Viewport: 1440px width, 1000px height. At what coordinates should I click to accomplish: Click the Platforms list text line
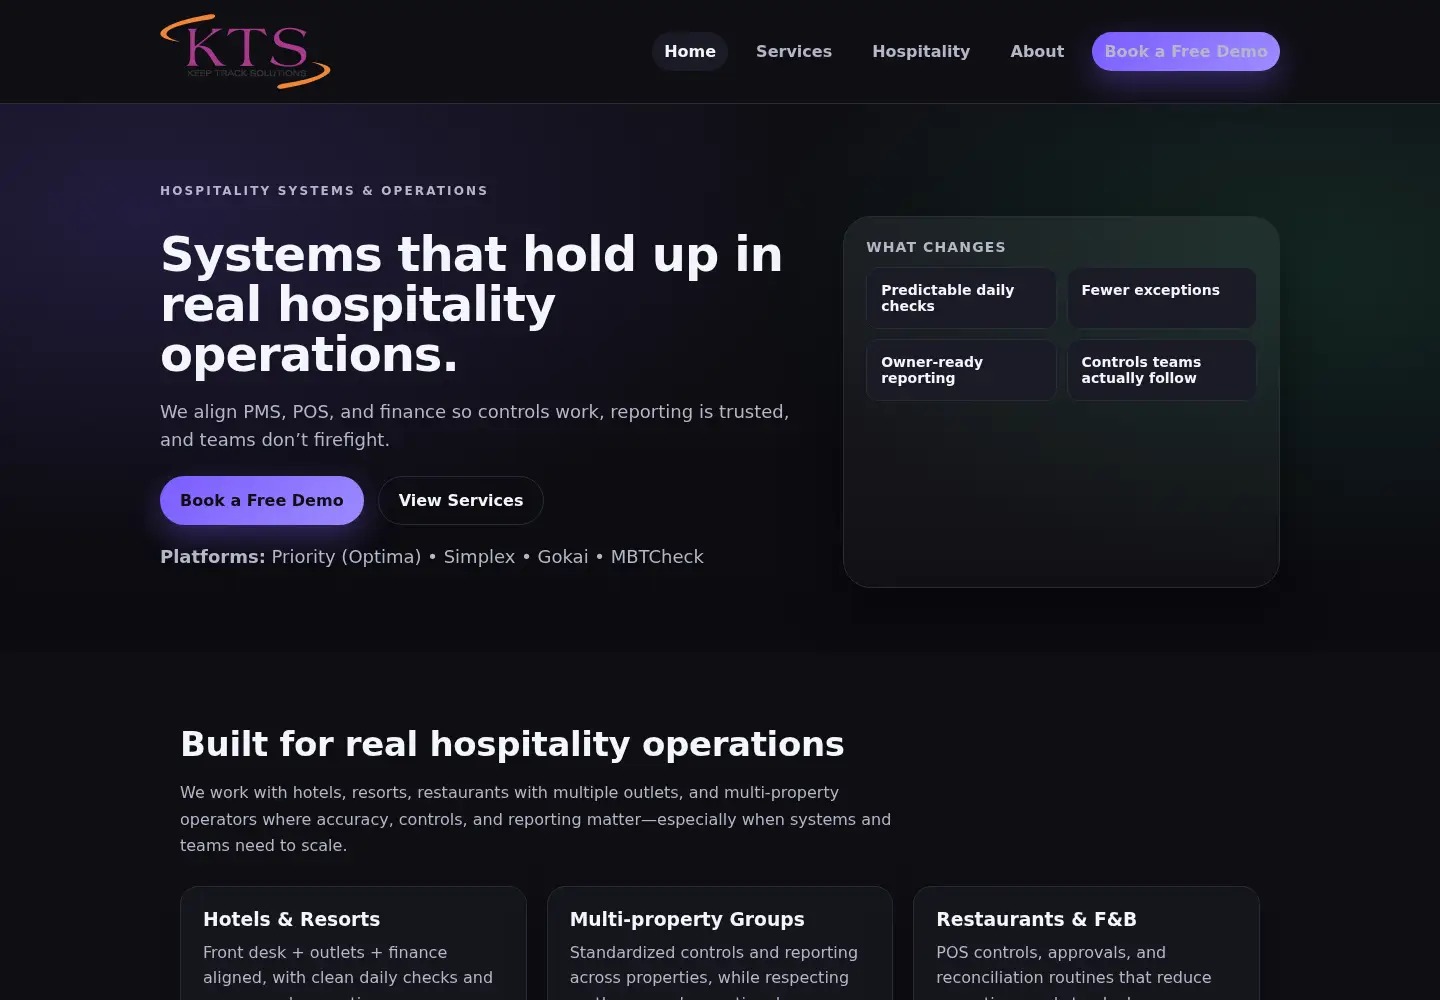432,557
